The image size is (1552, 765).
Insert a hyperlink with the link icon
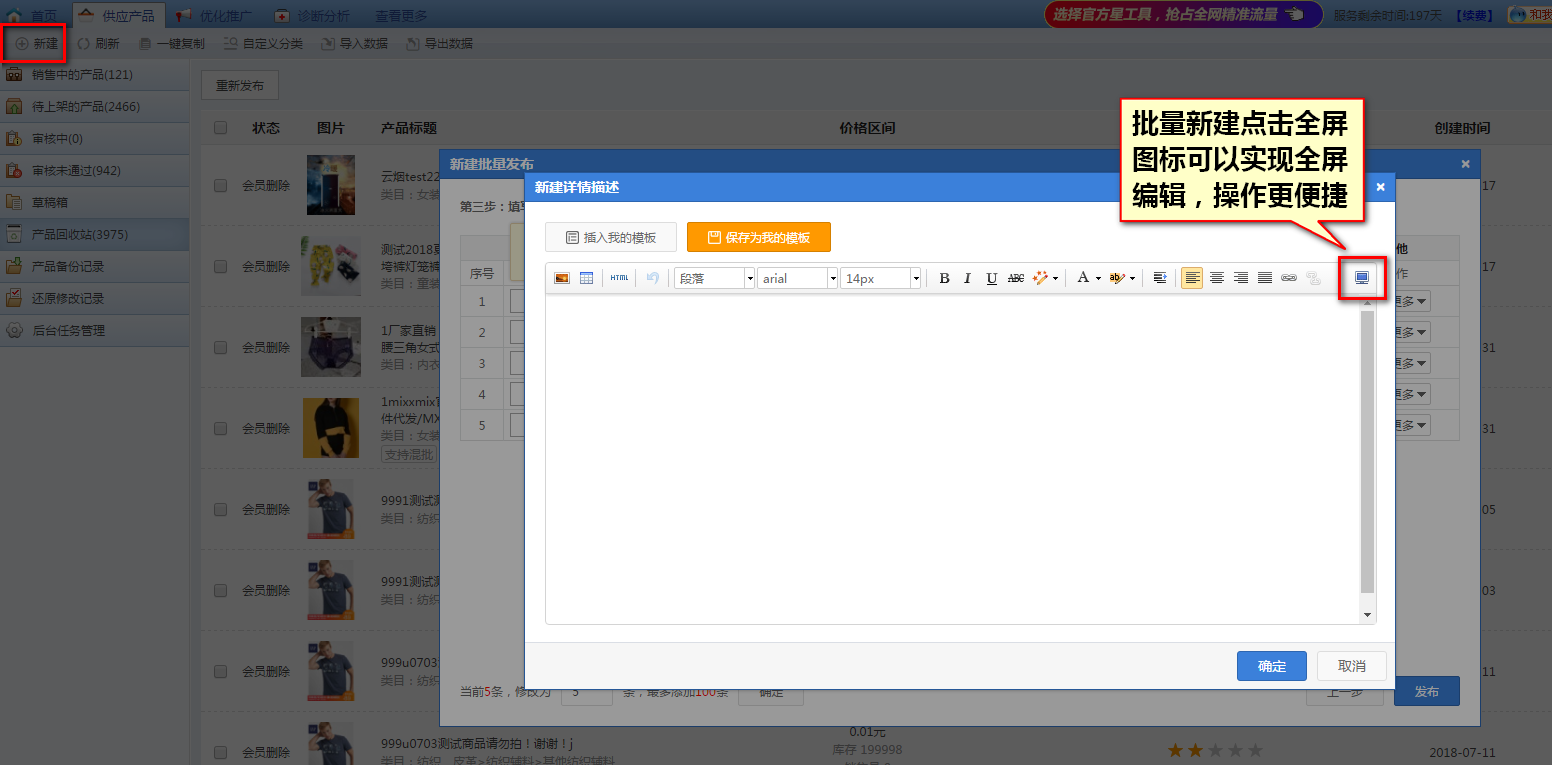[1289, 278]
